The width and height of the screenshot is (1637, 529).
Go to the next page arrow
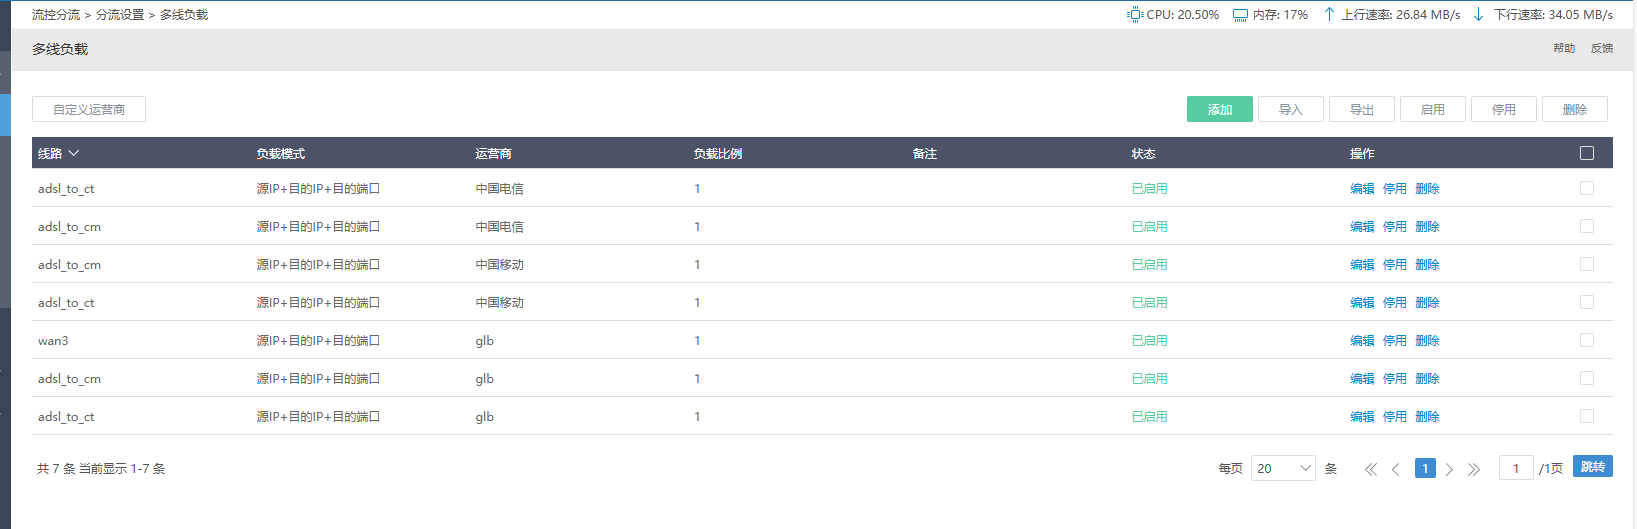pos(1449,469)
